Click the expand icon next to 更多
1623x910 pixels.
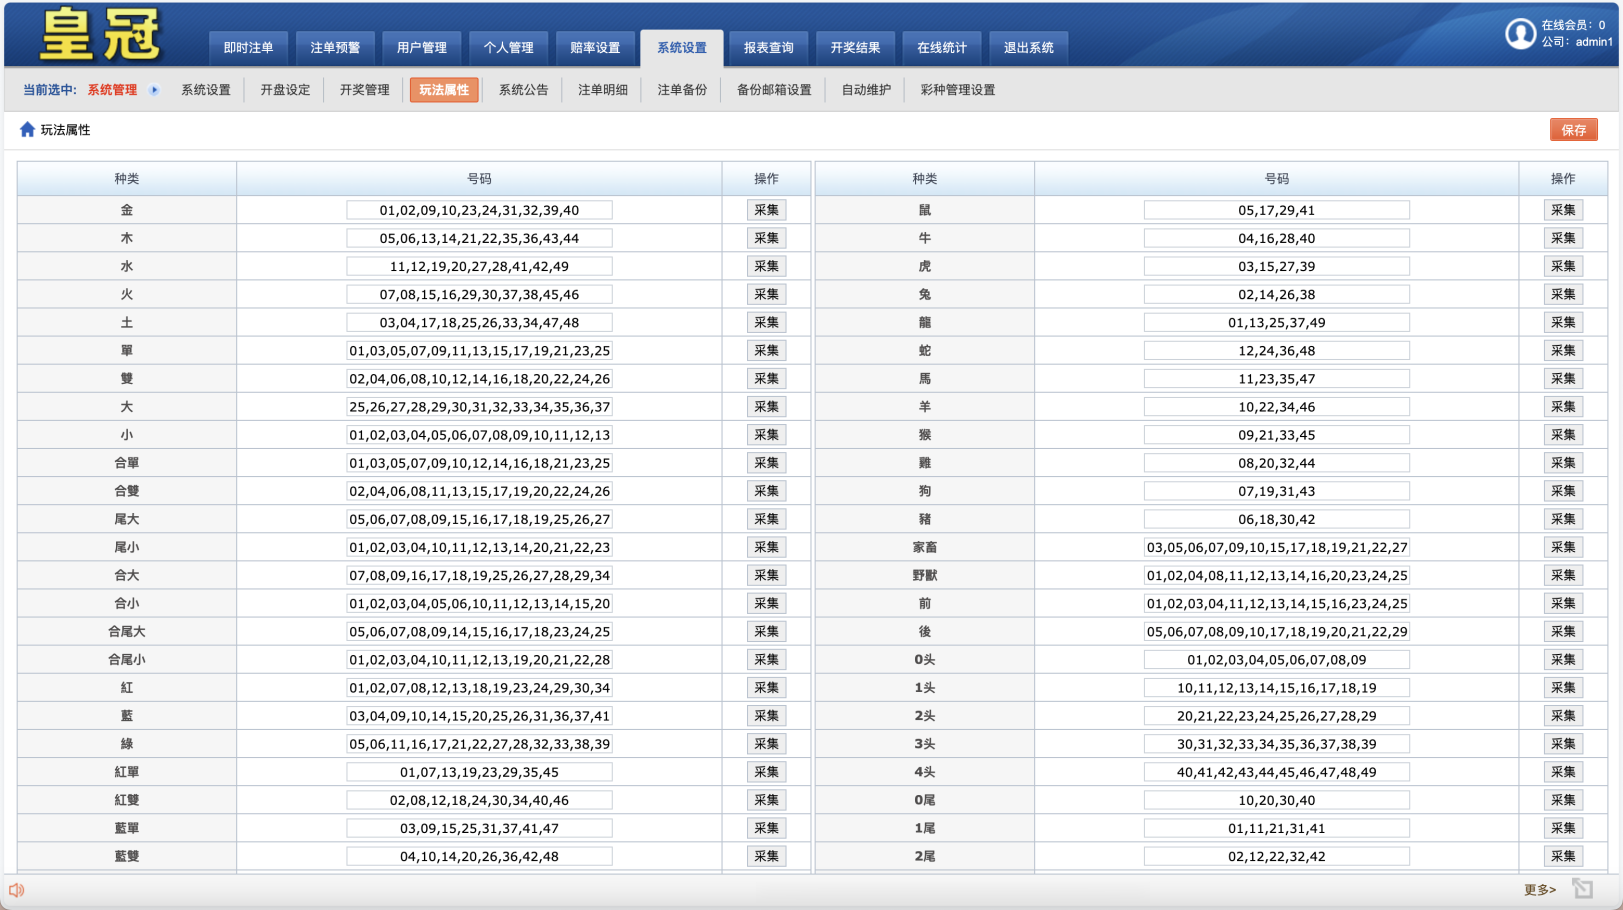pos(1582,889)
